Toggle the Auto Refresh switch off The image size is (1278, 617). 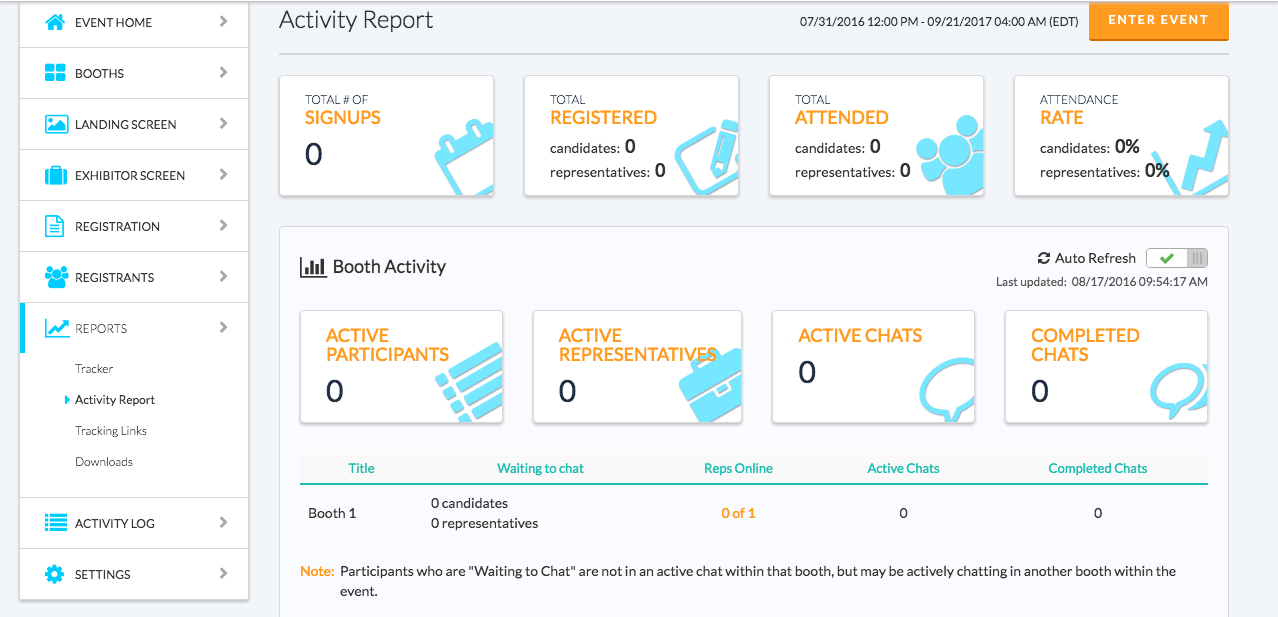(1177, 258)
